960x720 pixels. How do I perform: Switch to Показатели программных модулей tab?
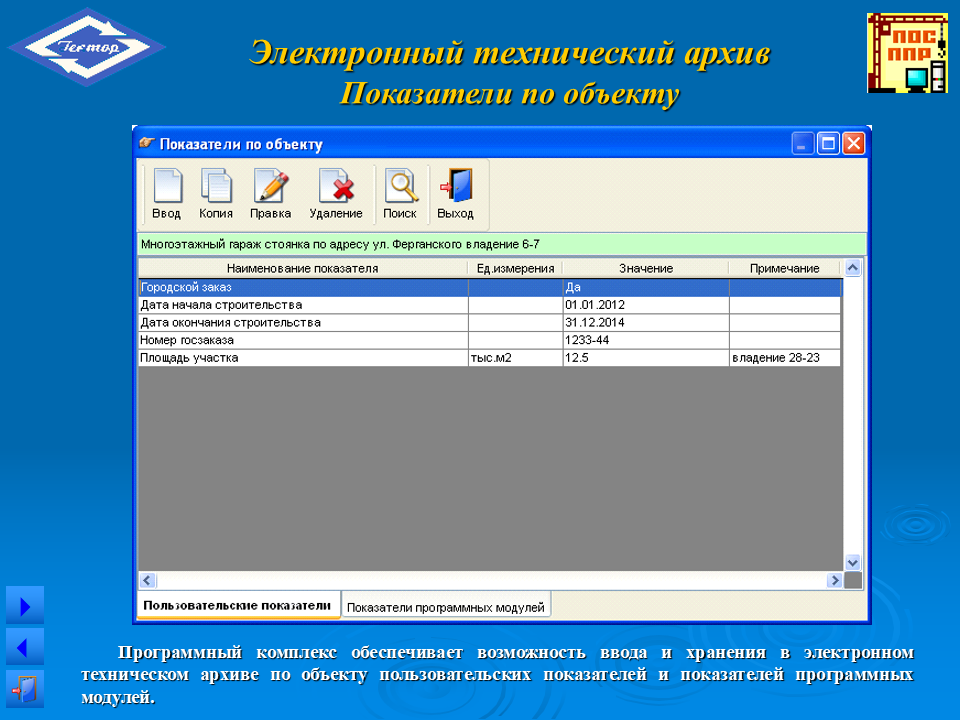[446, 607]
